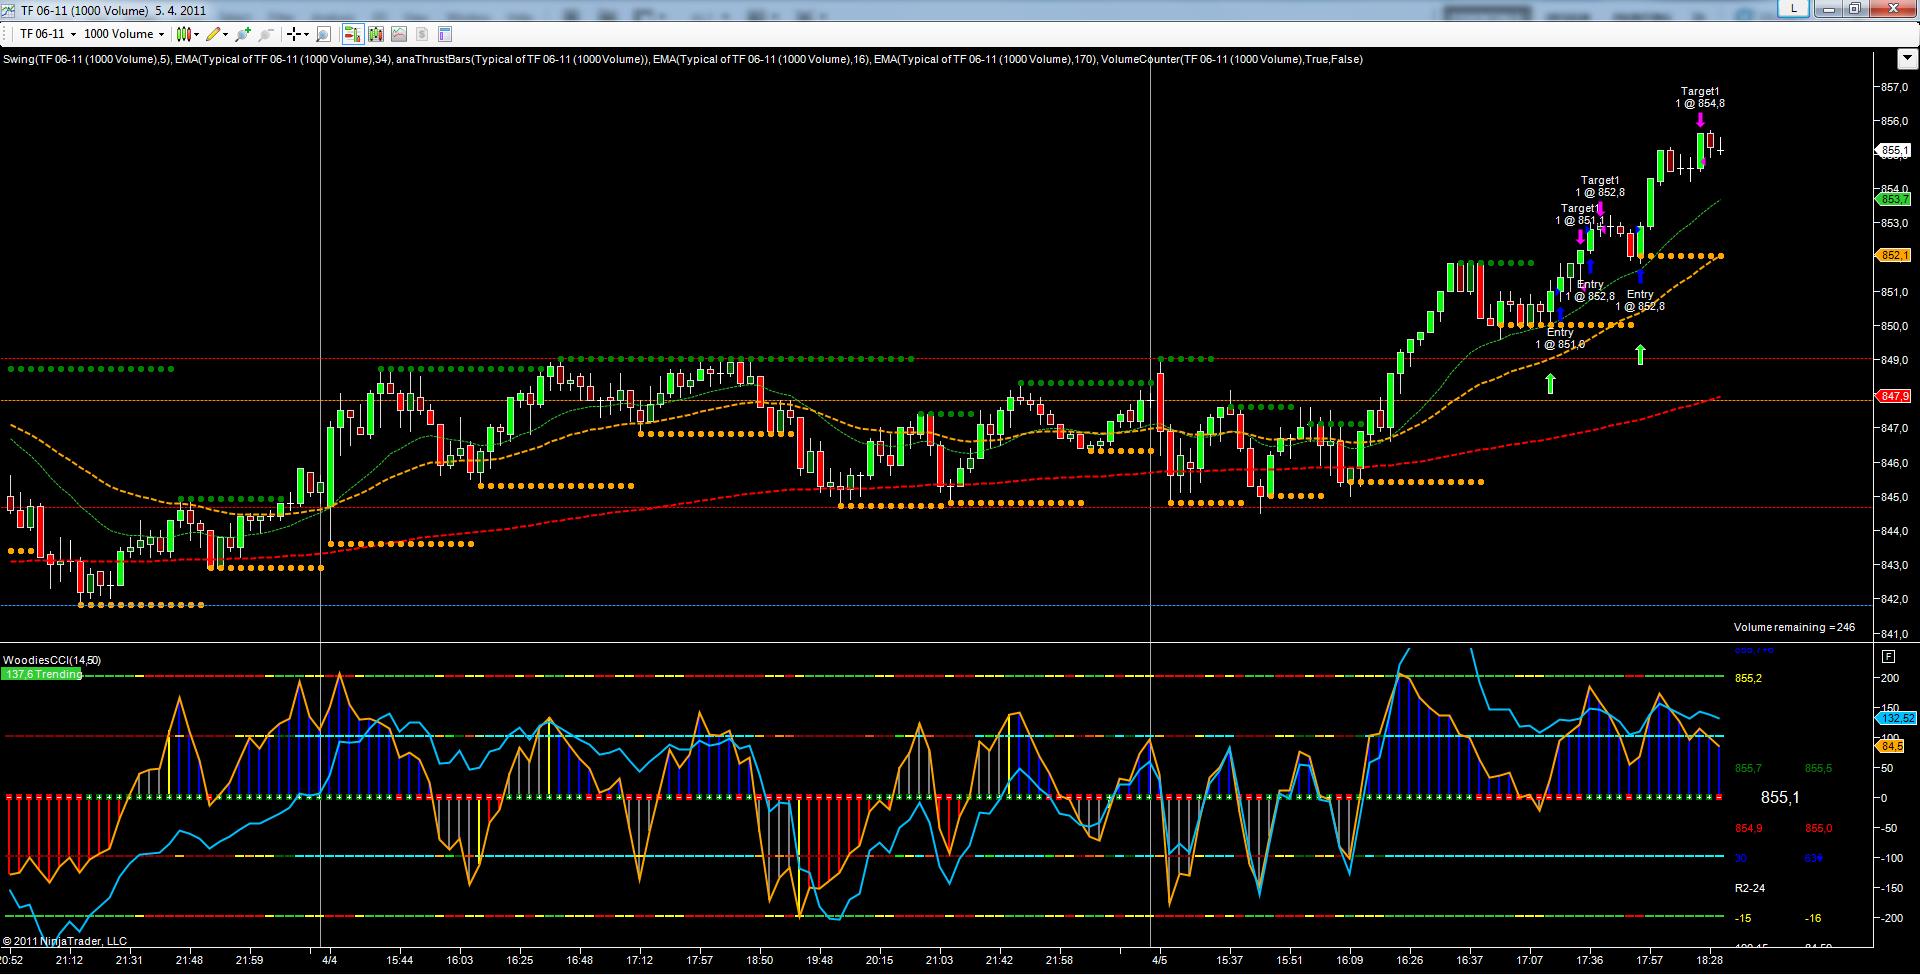The image size is (1920, 975).
Task: Click the zoom frame magnifier icon
Action: (x=323, y=34)
